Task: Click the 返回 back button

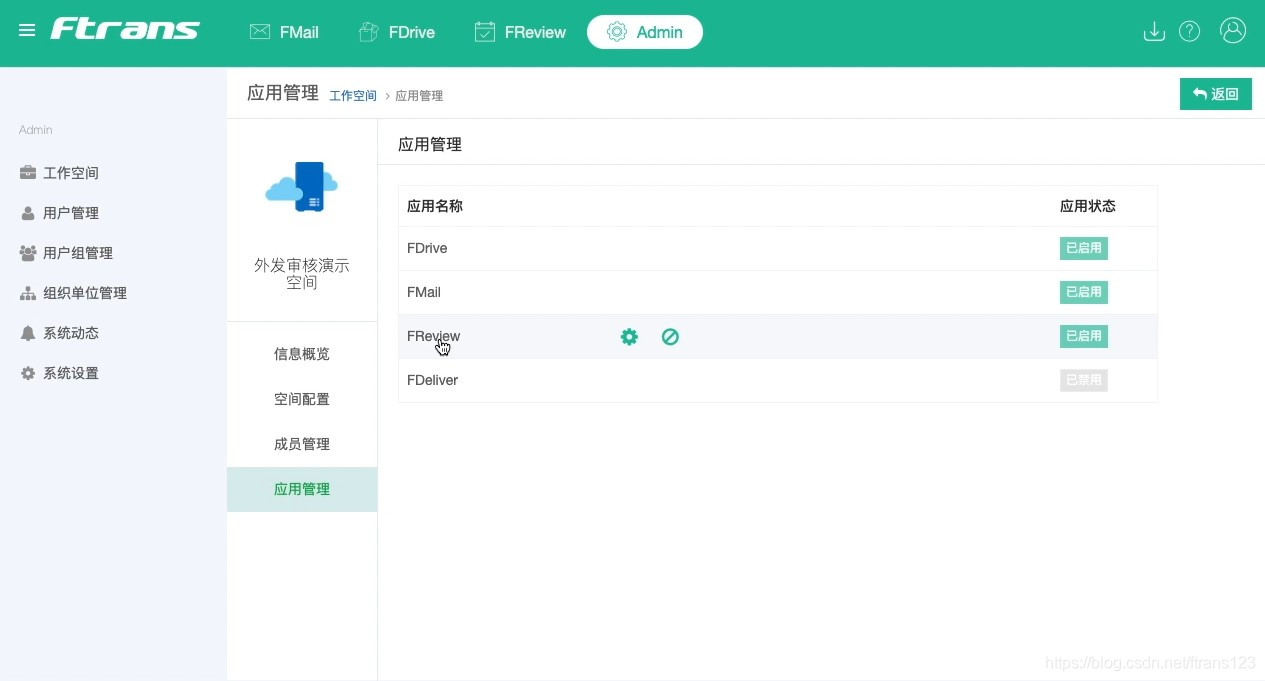Action: [1215, 94]
